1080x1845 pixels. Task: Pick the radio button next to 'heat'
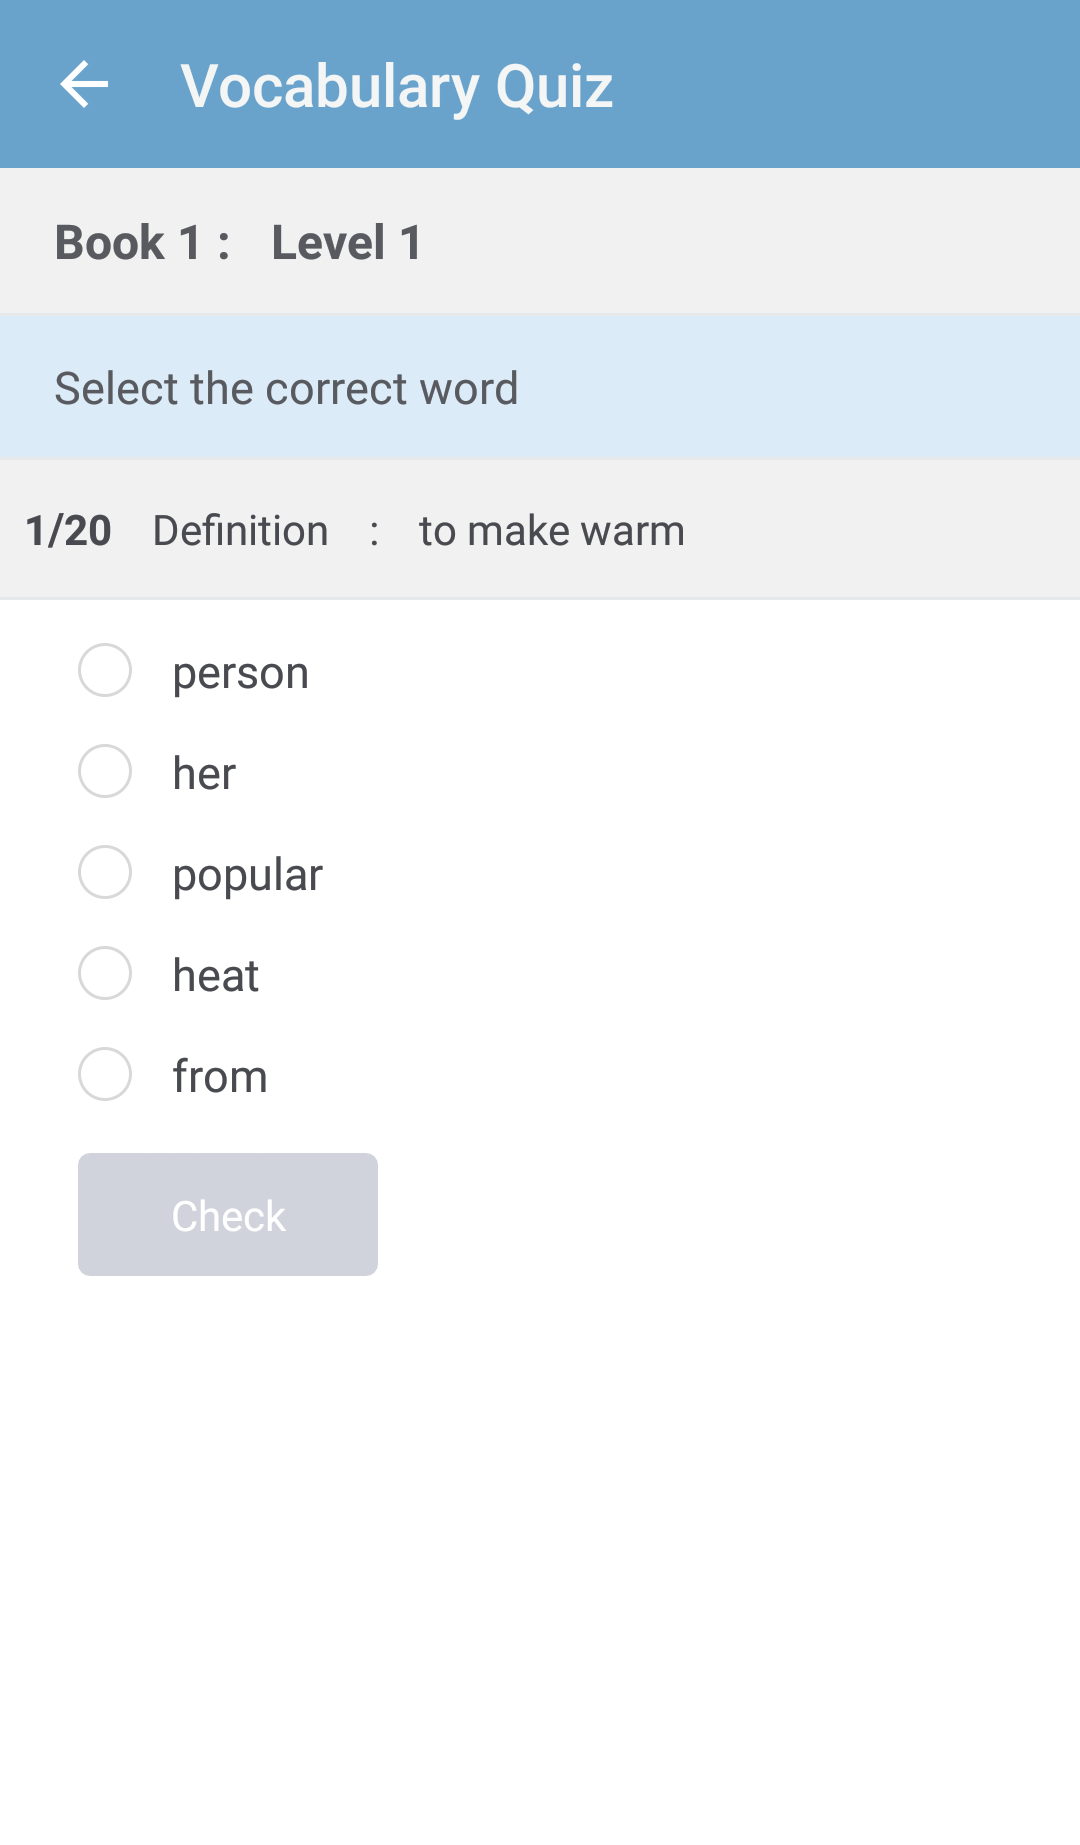[x=105, y=973]
